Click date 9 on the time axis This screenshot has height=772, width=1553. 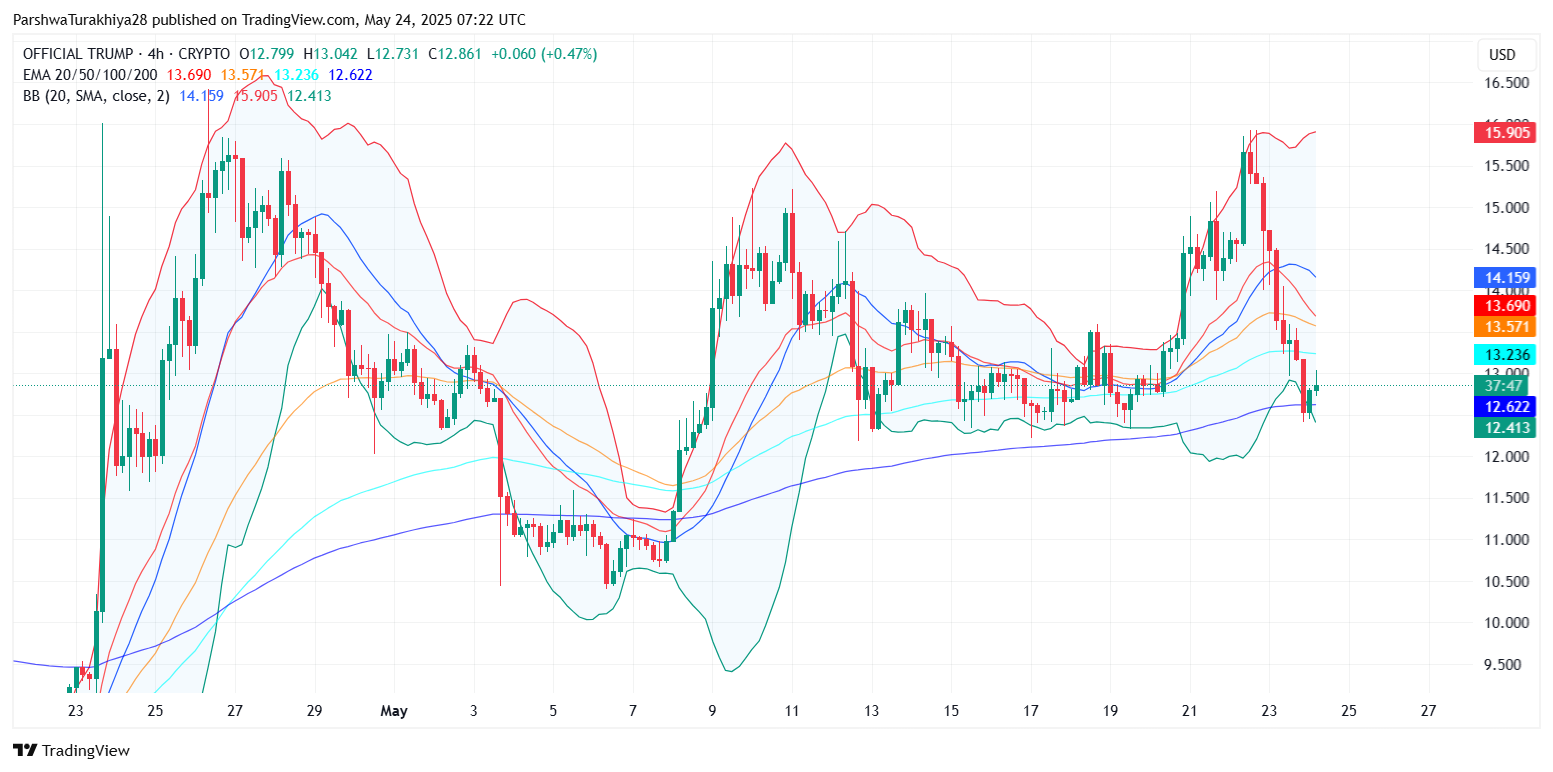[x=712, y=712]
